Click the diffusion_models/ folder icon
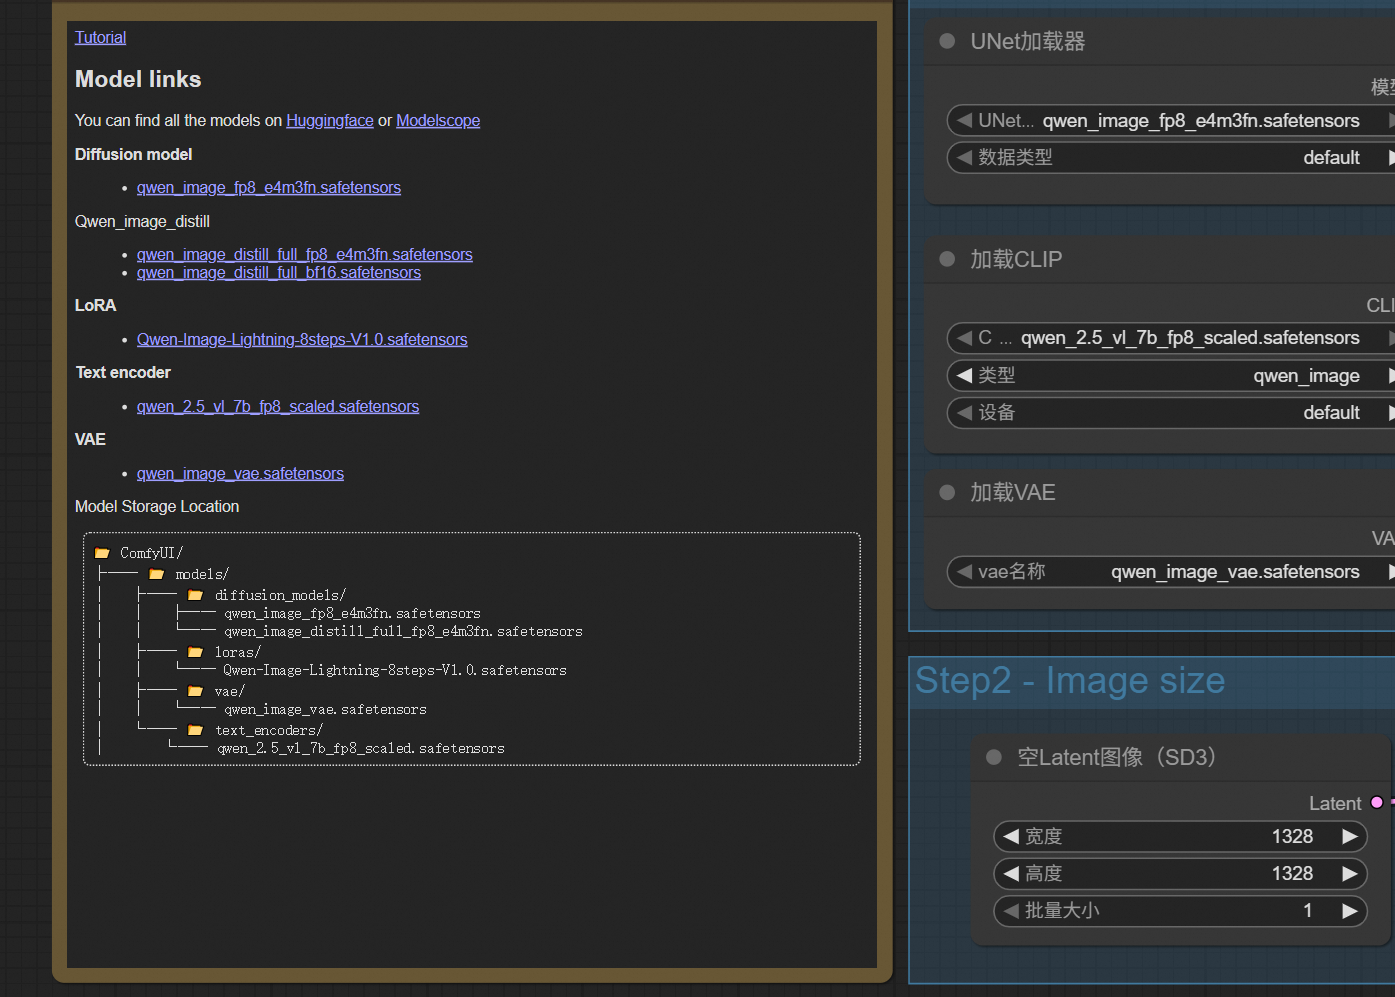 [x=196, y=595]
